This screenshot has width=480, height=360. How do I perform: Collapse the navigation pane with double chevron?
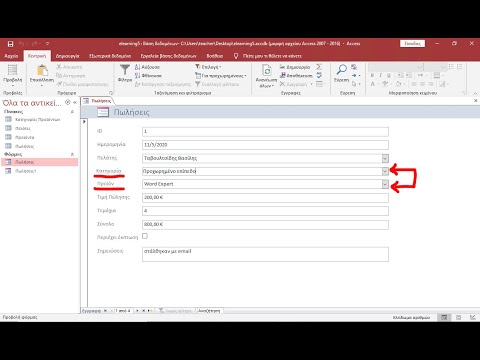(75, 103)
